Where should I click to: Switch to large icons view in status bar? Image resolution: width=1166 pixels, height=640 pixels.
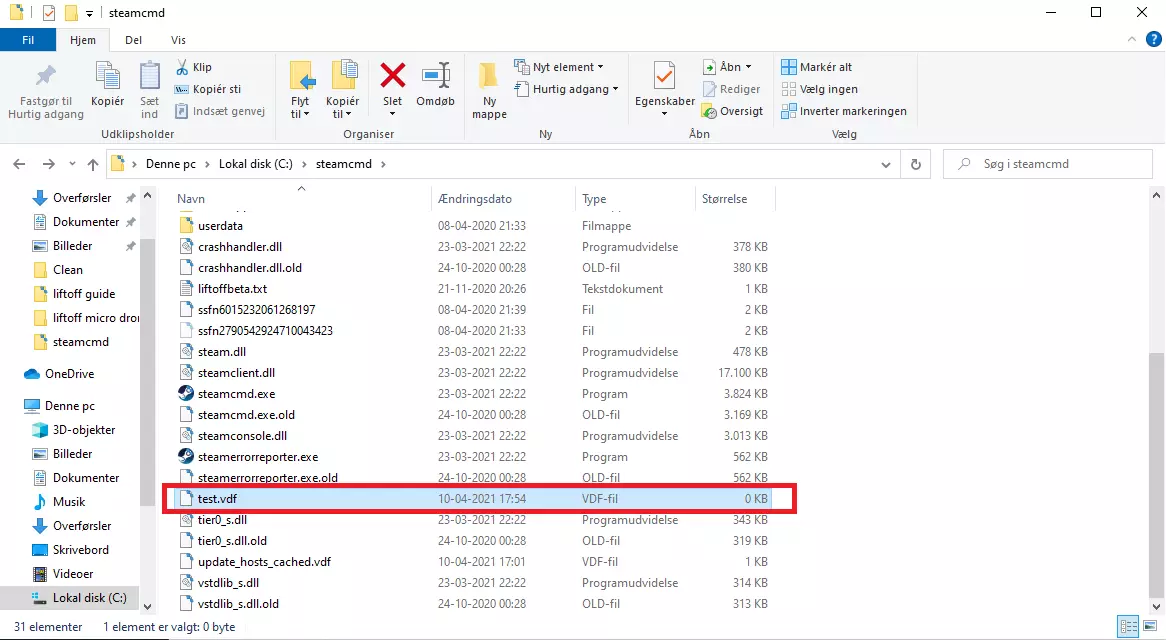(1150, 627)
